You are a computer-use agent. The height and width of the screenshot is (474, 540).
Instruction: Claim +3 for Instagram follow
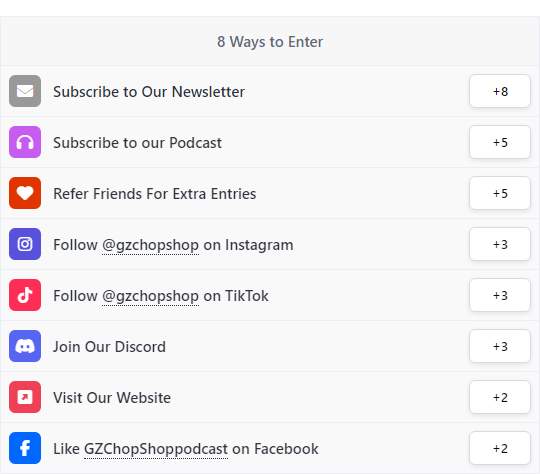pos(500,244)
